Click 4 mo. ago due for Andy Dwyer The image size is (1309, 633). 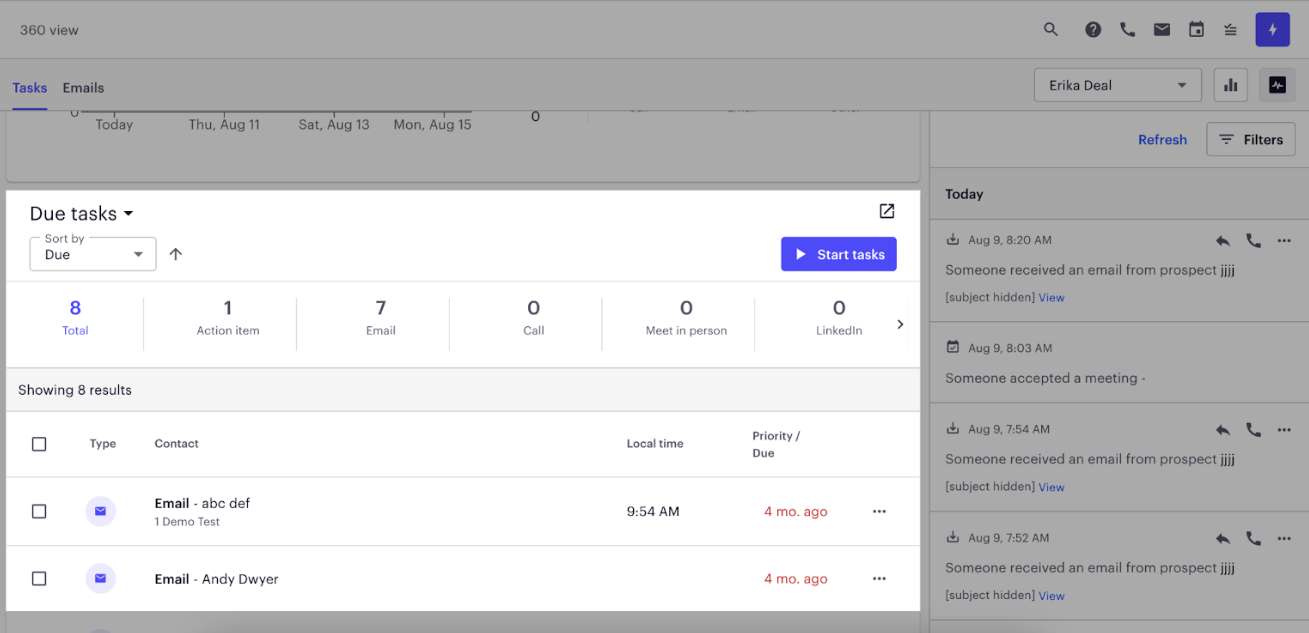(796, 578)
